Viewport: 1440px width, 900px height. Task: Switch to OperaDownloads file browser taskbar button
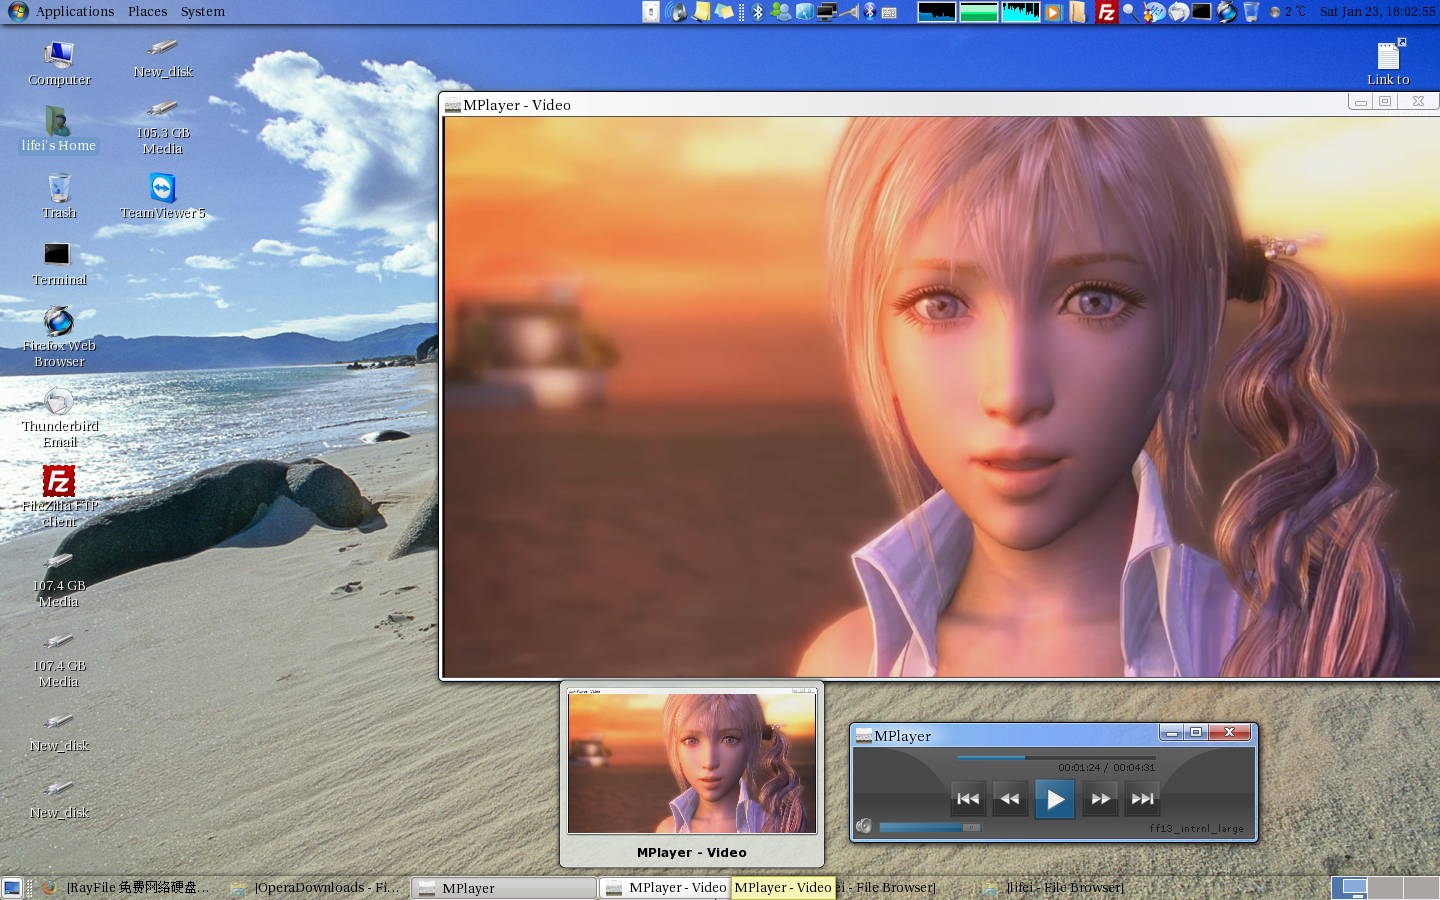click(x=315, y=888)
